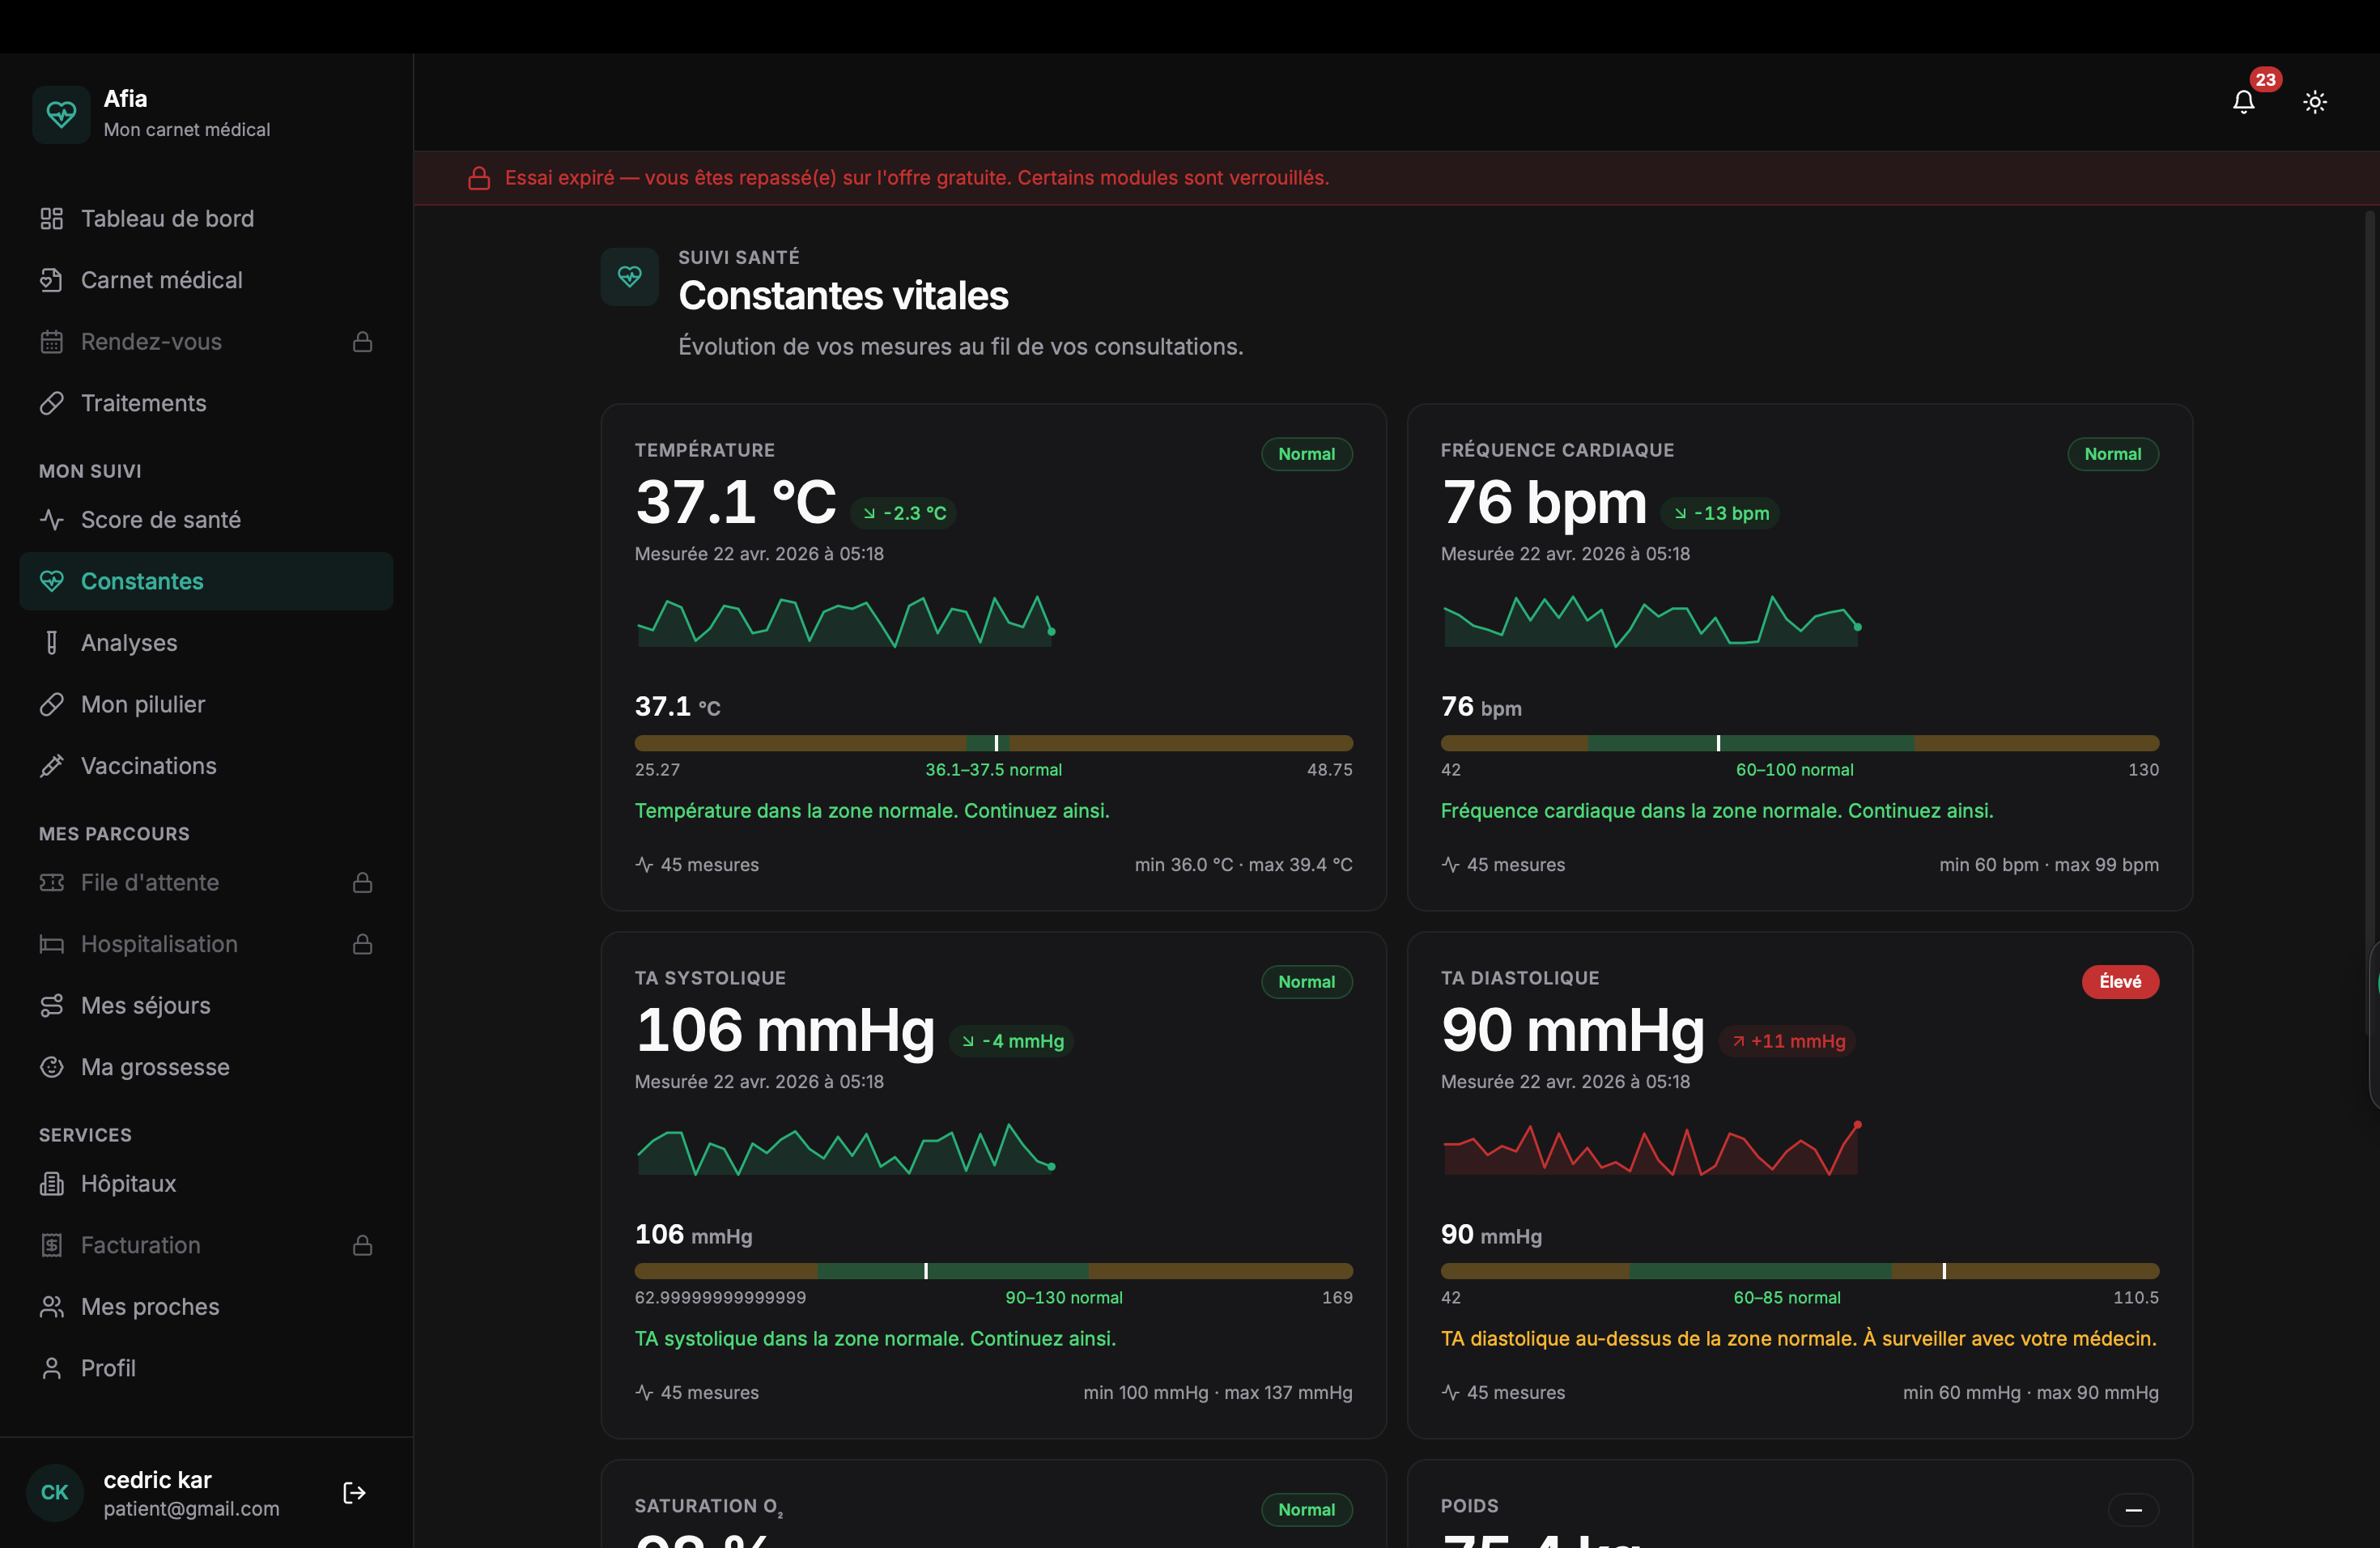Open Mes séjours
Image resolution: width=2380 pixels, height=1548 pixels.
pyautogui.click(x=206, y=1006)
